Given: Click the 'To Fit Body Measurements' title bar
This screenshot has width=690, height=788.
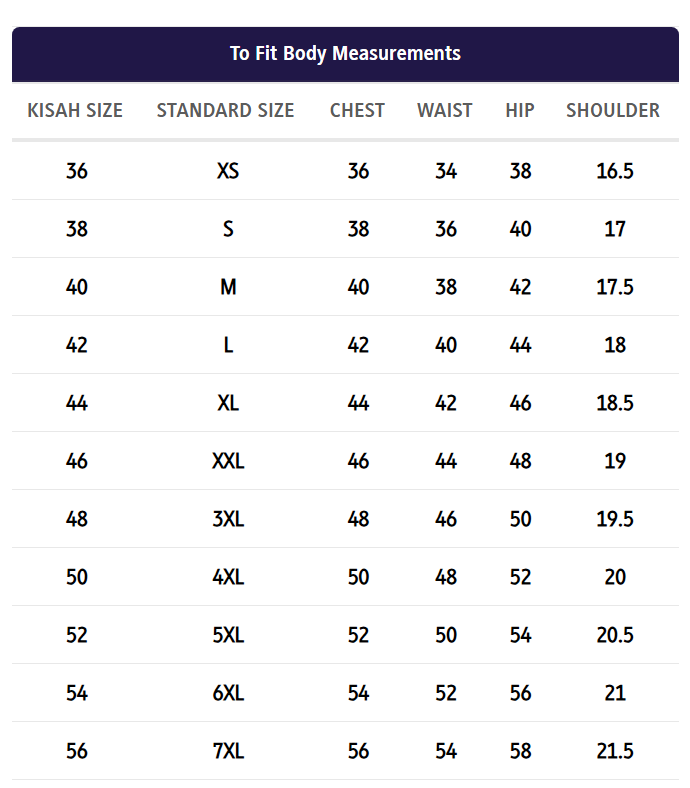Looking at the screenshot, I should [345, 53].
